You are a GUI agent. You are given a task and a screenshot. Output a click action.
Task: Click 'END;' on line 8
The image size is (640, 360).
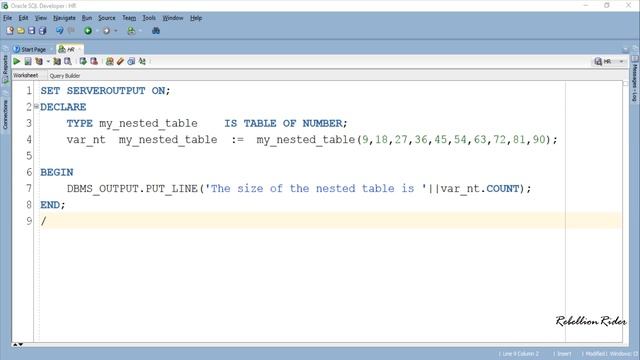53,205
